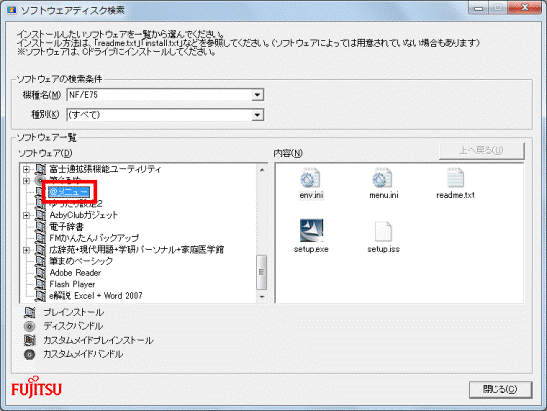
Task: Click the icon beside FMかんたんバックアップ
Action: 40,238
